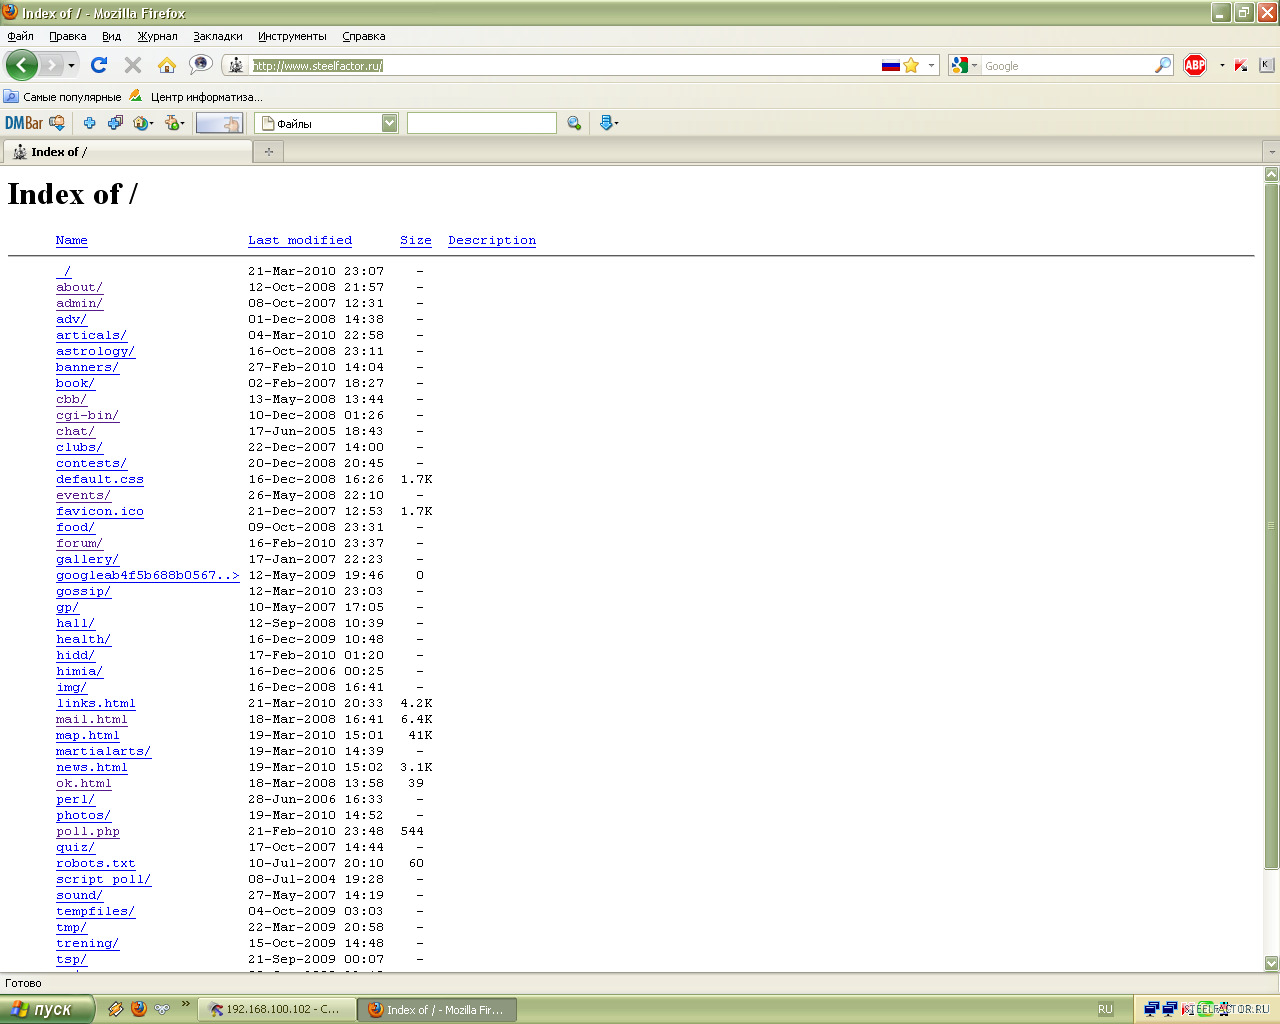Open a new tab with the plus button

tap(268, 152)
